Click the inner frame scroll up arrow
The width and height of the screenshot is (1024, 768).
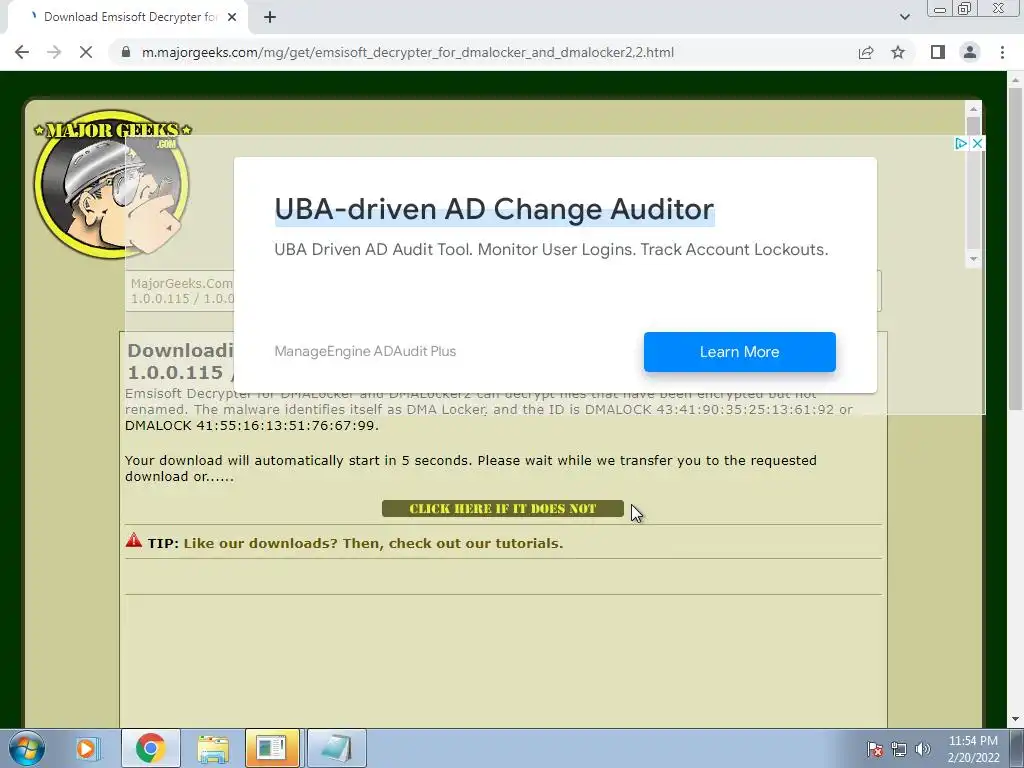pos(973,108)
